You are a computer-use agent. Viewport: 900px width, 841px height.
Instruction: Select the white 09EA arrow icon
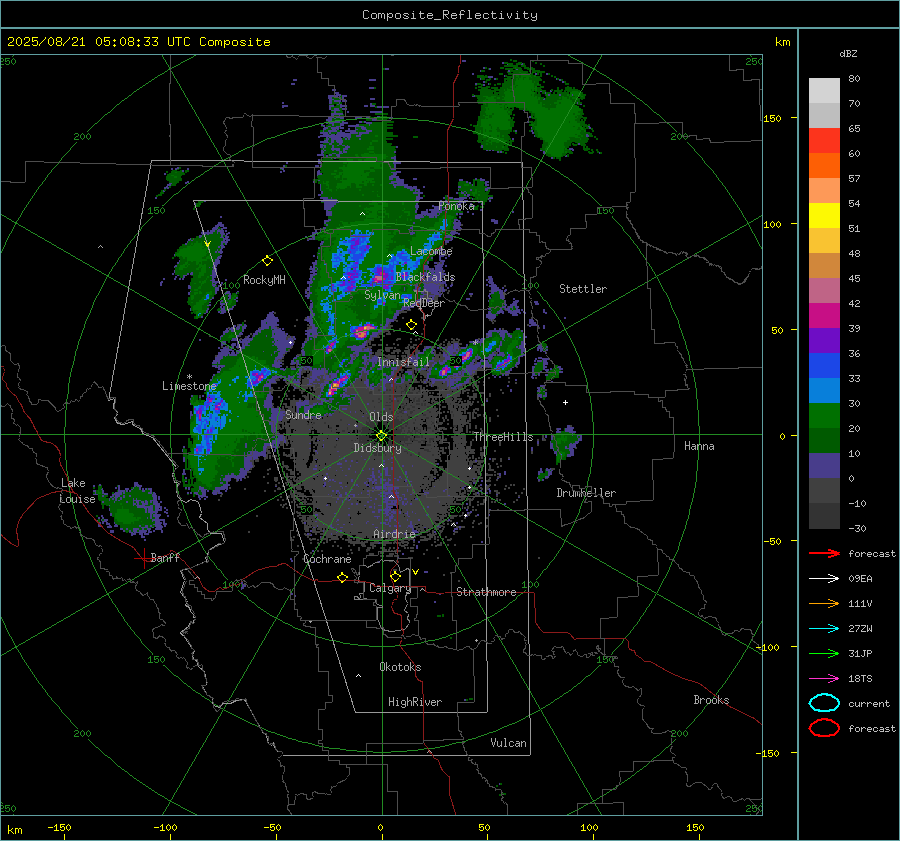[824, 579]
